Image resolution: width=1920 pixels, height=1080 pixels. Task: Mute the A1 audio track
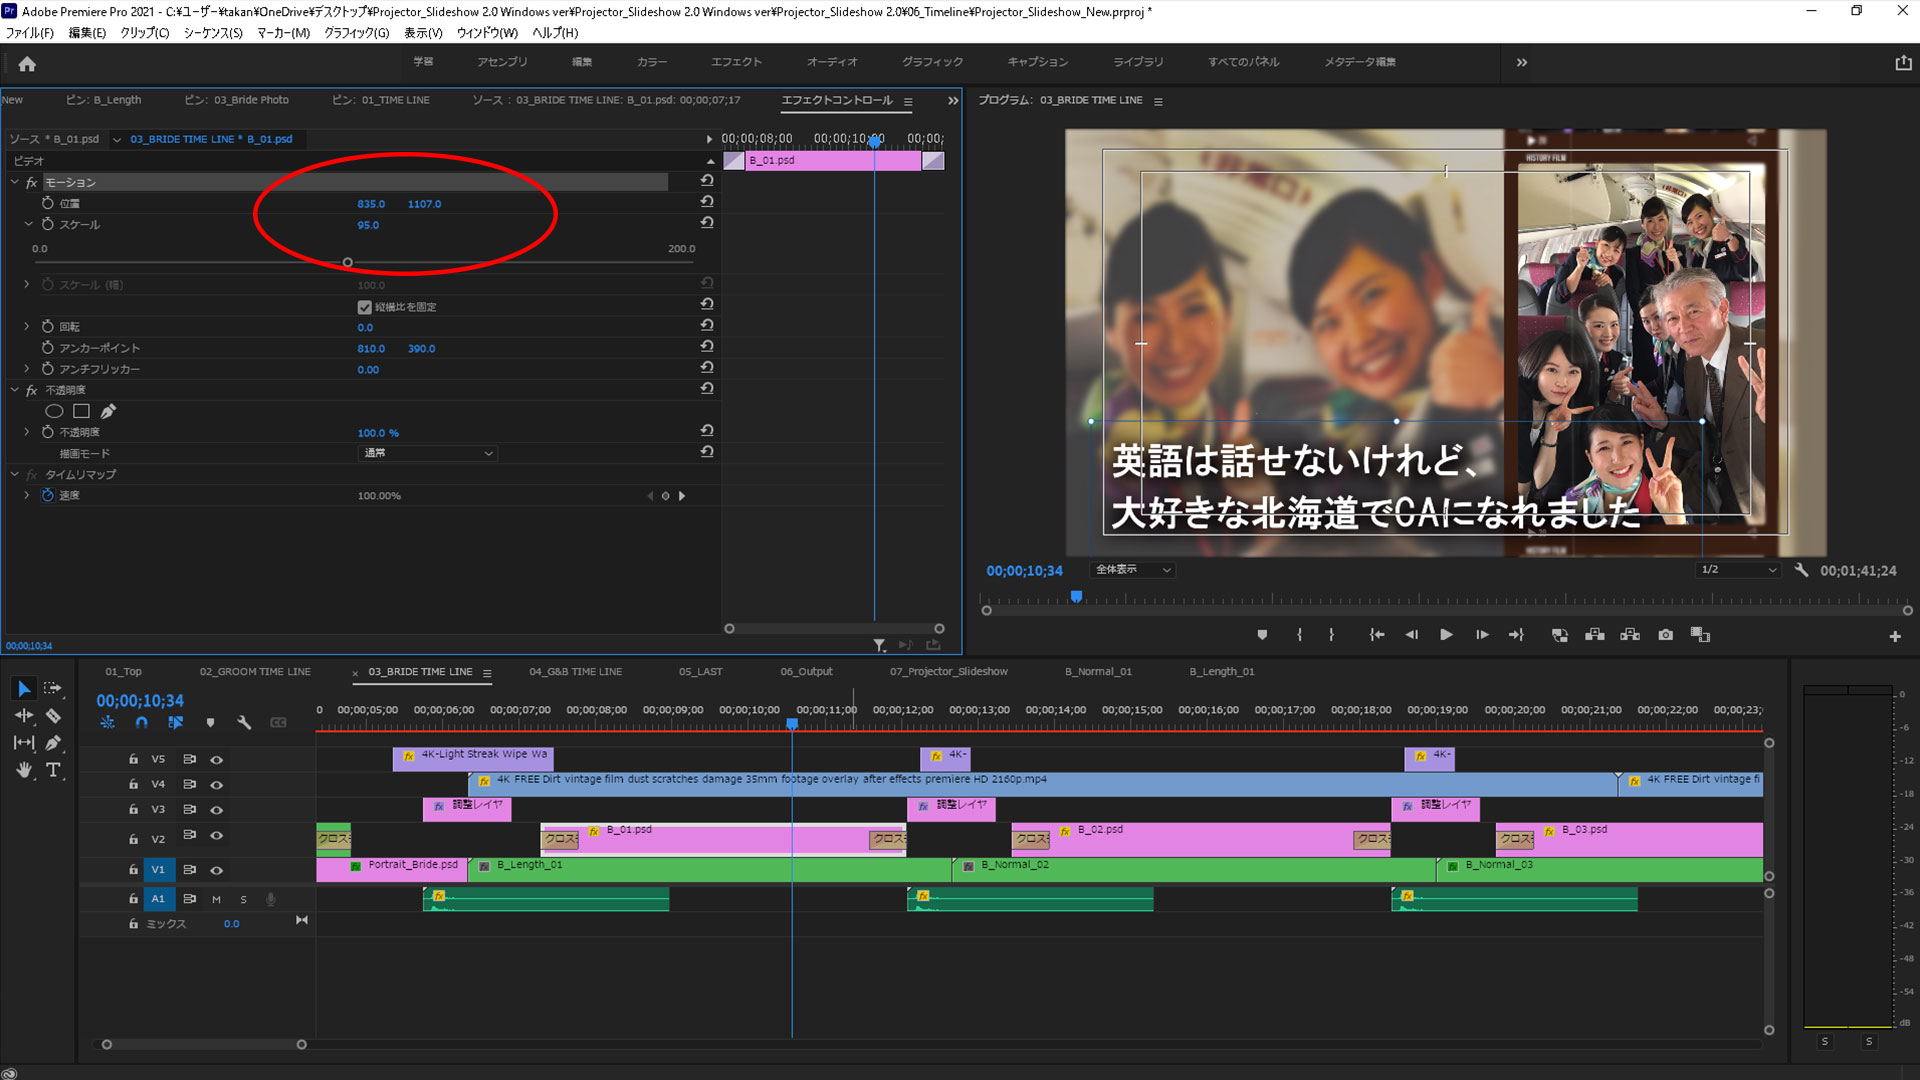tap(216, 899)
